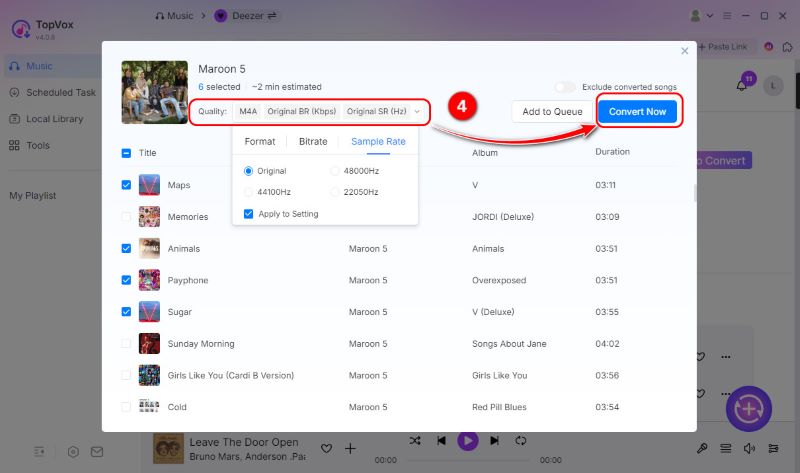The width and height of the screenshot is (800, 473).
Task: Toggle repeat mode icon
Action: (x=520, y=440)
